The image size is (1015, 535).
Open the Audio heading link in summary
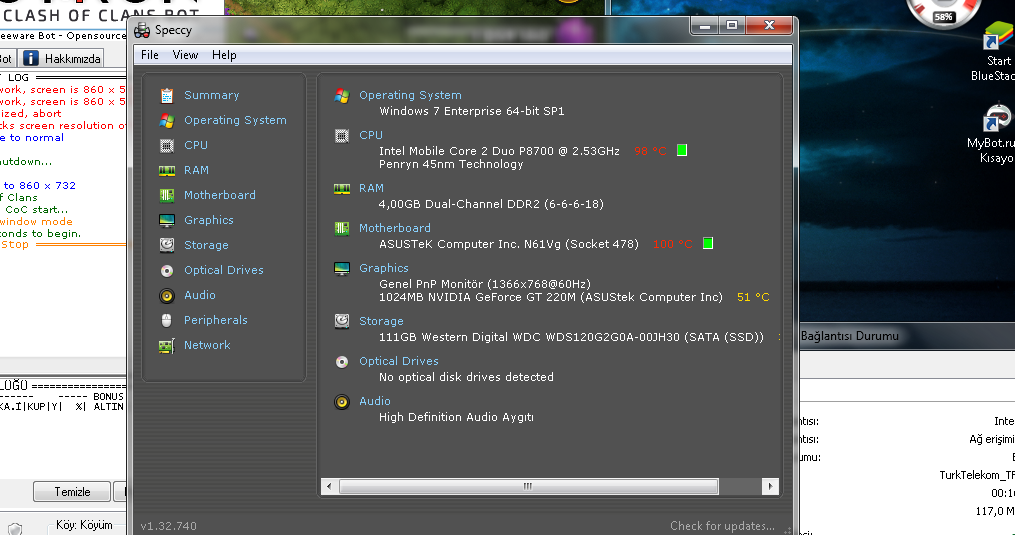[x=375, y=402]
